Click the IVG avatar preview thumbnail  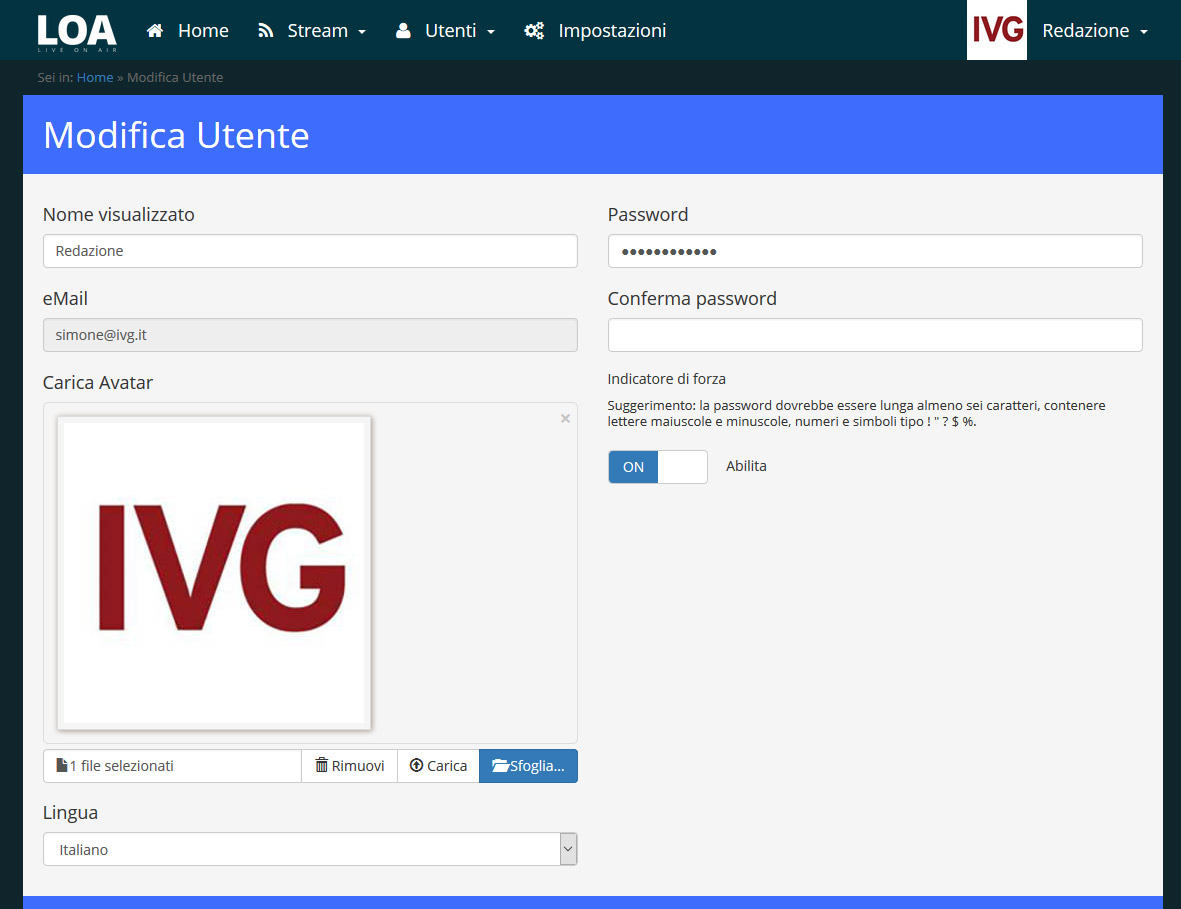(x=214, y=573)
